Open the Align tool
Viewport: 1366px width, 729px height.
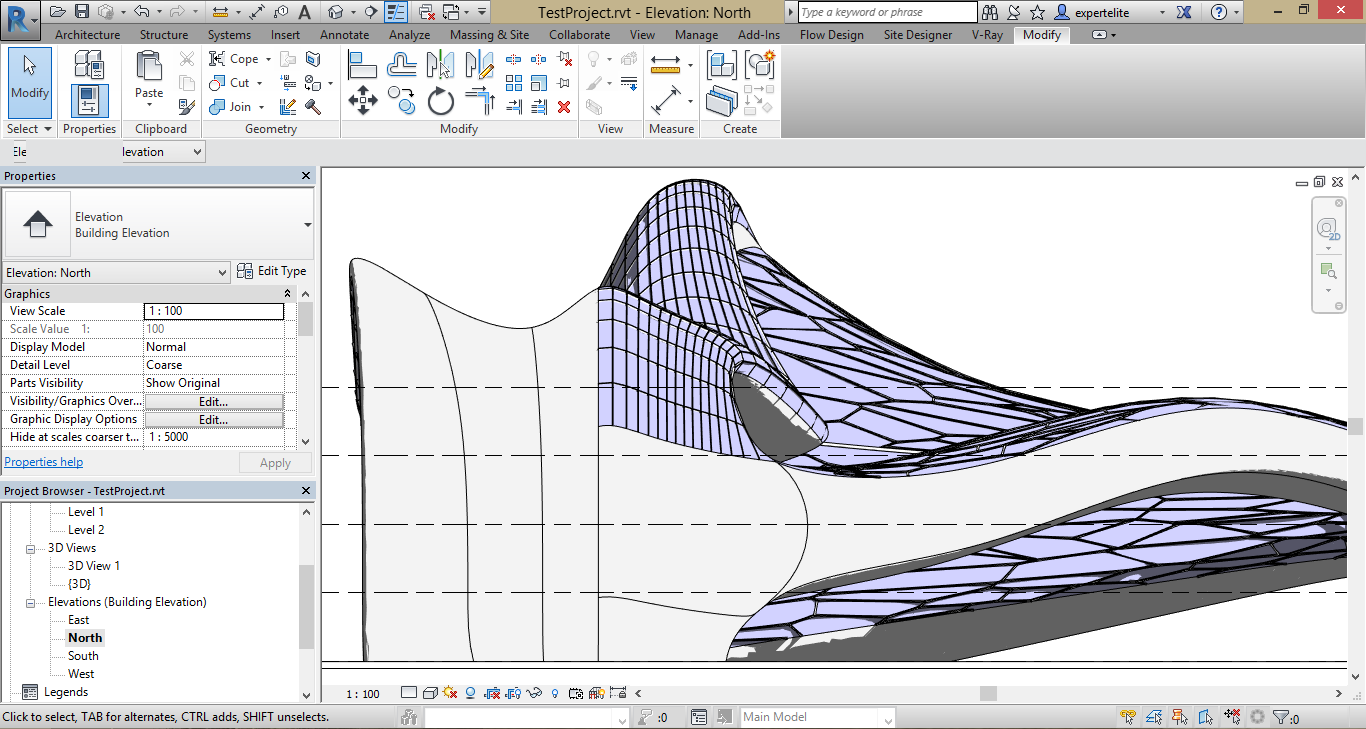pos(362,64)
